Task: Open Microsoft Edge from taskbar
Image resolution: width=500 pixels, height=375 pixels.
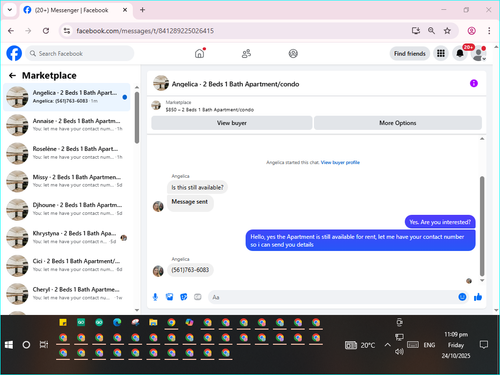Action: click(x=117, y=322)
